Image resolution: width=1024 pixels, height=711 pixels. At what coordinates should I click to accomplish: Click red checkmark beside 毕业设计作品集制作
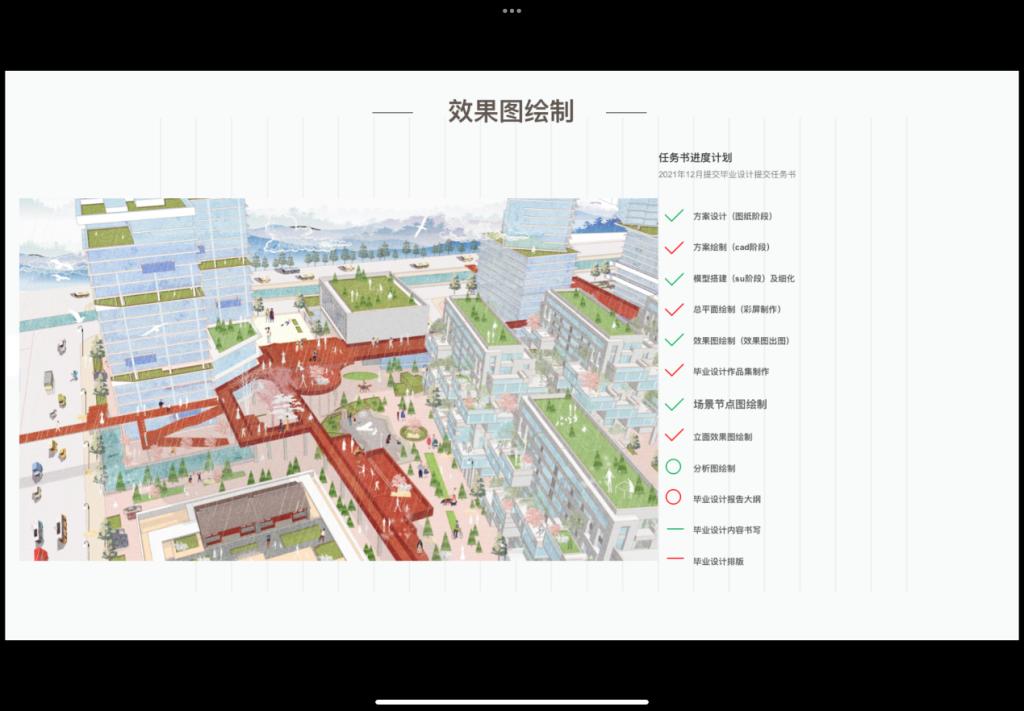tap(674, 371)
